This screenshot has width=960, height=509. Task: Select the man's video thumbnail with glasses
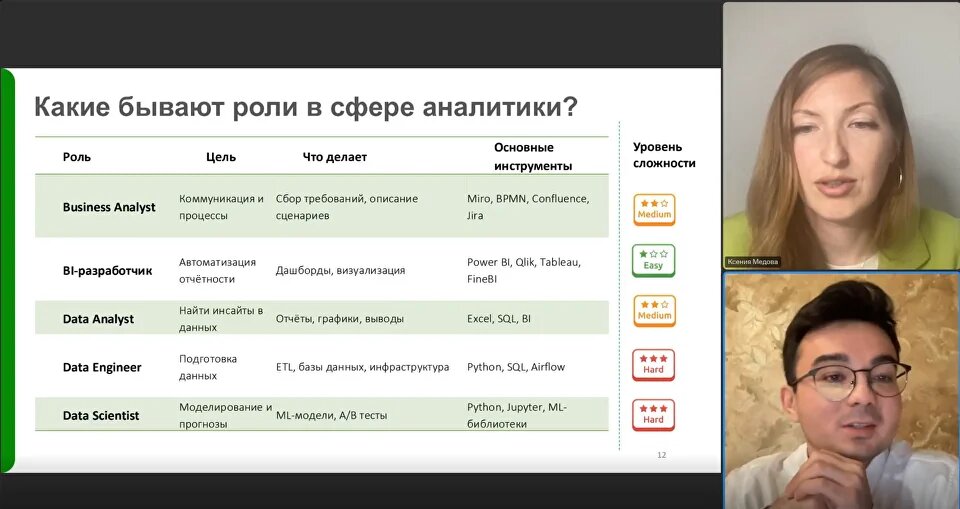click(841, 391)
